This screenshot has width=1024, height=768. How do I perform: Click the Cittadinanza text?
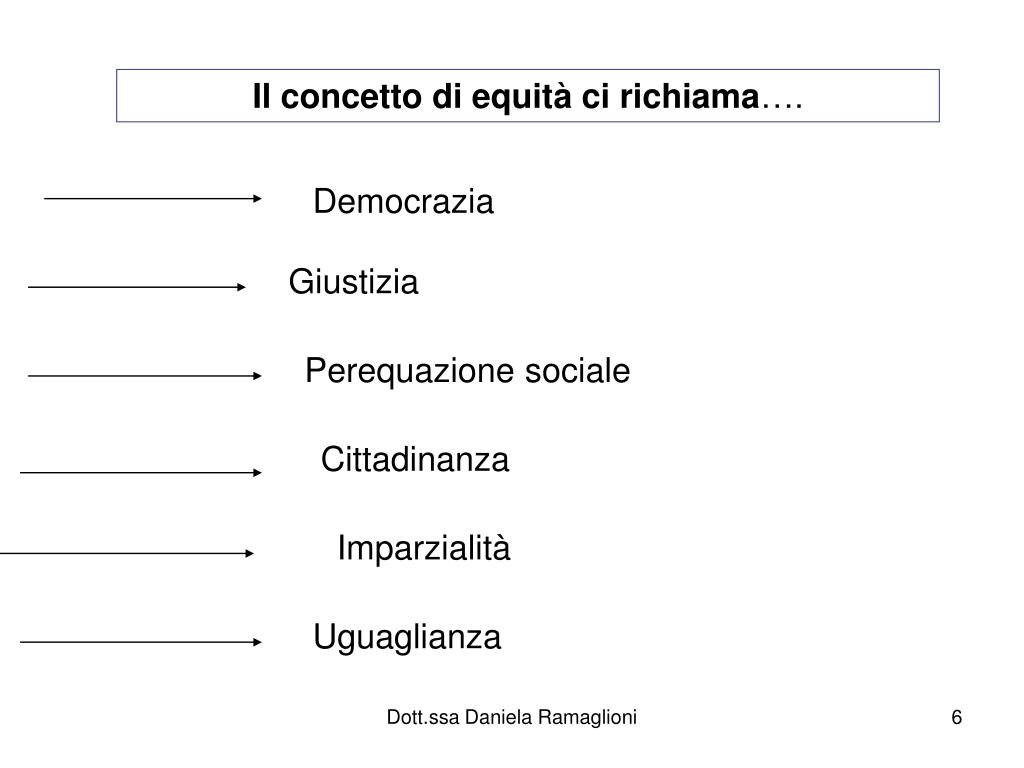(415, 460)
